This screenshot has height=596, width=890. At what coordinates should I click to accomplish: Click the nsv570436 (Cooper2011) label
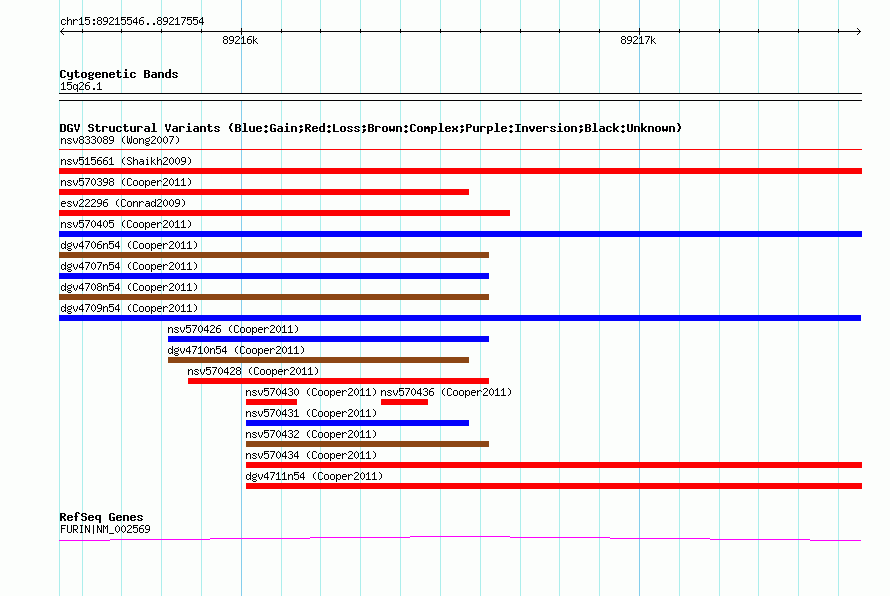[x=446, y=392]
